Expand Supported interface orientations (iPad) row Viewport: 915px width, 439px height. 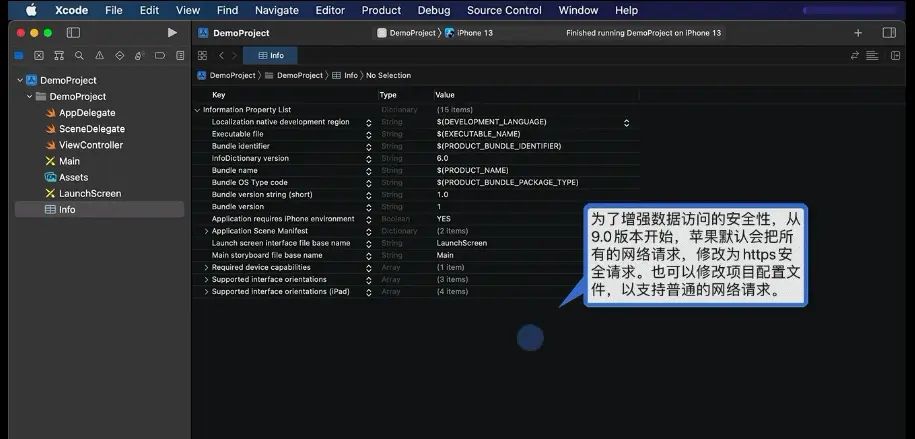click(x=207, y=291)
